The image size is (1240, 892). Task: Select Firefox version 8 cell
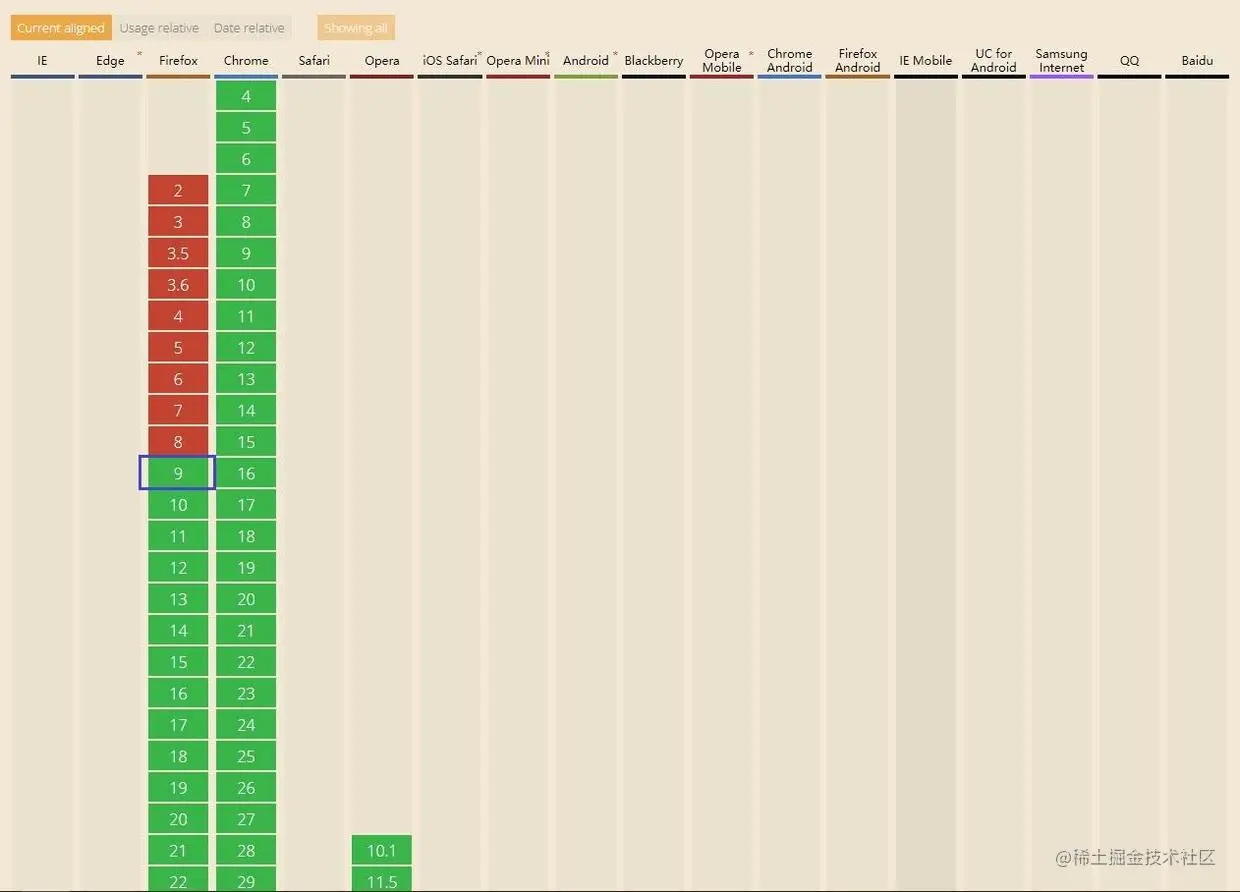pyautogui.click(x=178, y=442)
